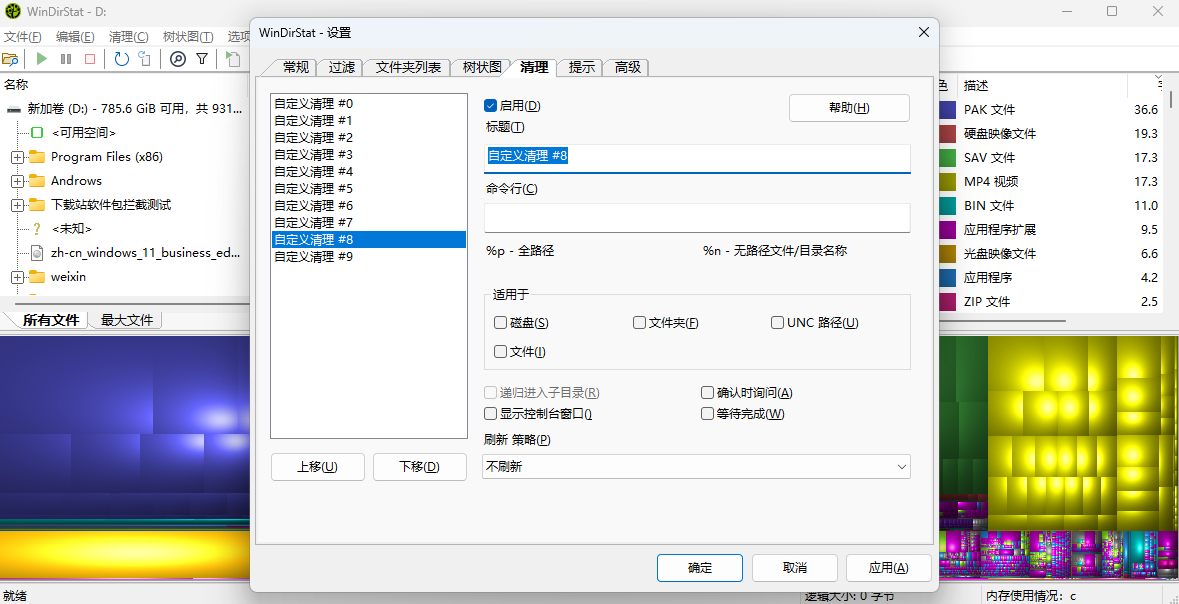Switch to the 树状图 settings tab
This screenshot has width=1179, height=604.
481,67
